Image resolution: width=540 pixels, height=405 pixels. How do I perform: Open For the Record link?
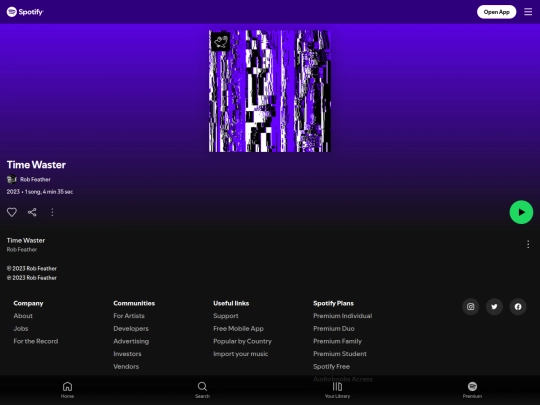[36, 341]
